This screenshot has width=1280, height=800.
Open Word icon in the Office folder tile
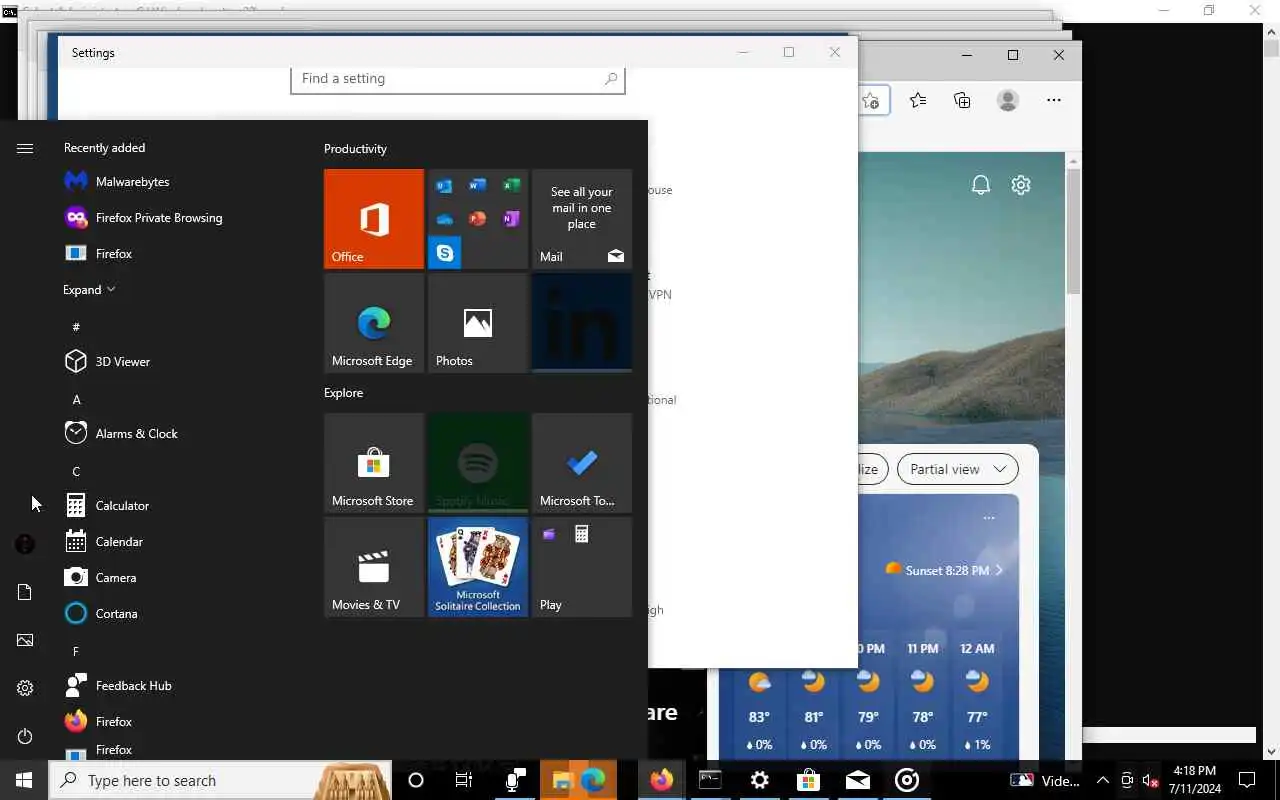point(478,186)
